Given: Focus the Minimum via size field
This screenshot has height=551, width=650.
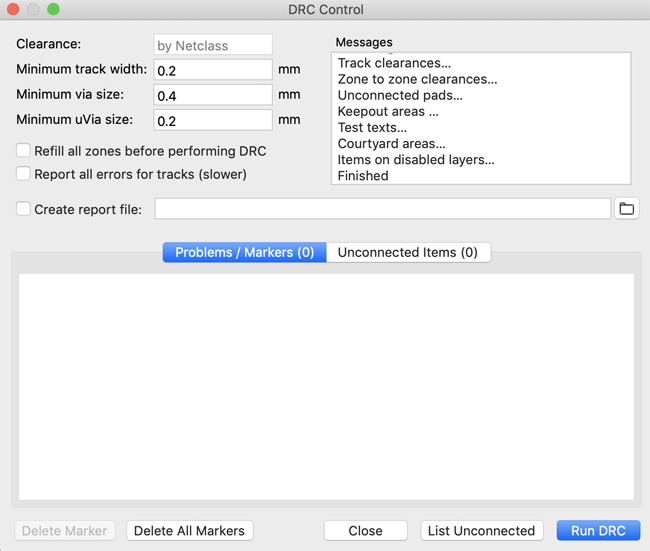Looking at the screenshot, I should point(213,95).
